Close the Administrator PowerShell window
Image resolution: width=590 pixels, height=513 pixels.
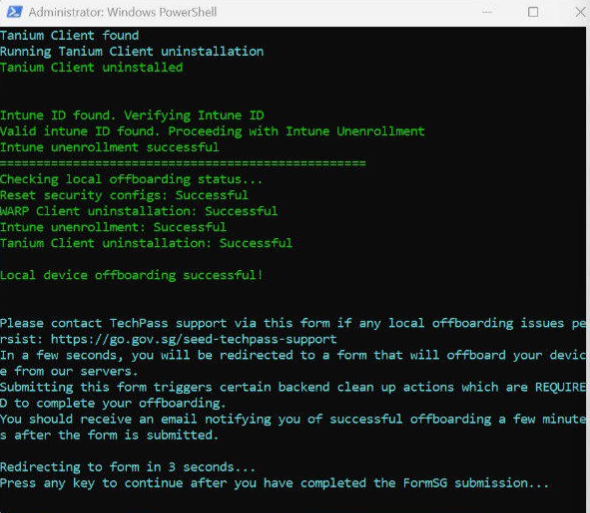coord(581,12)
